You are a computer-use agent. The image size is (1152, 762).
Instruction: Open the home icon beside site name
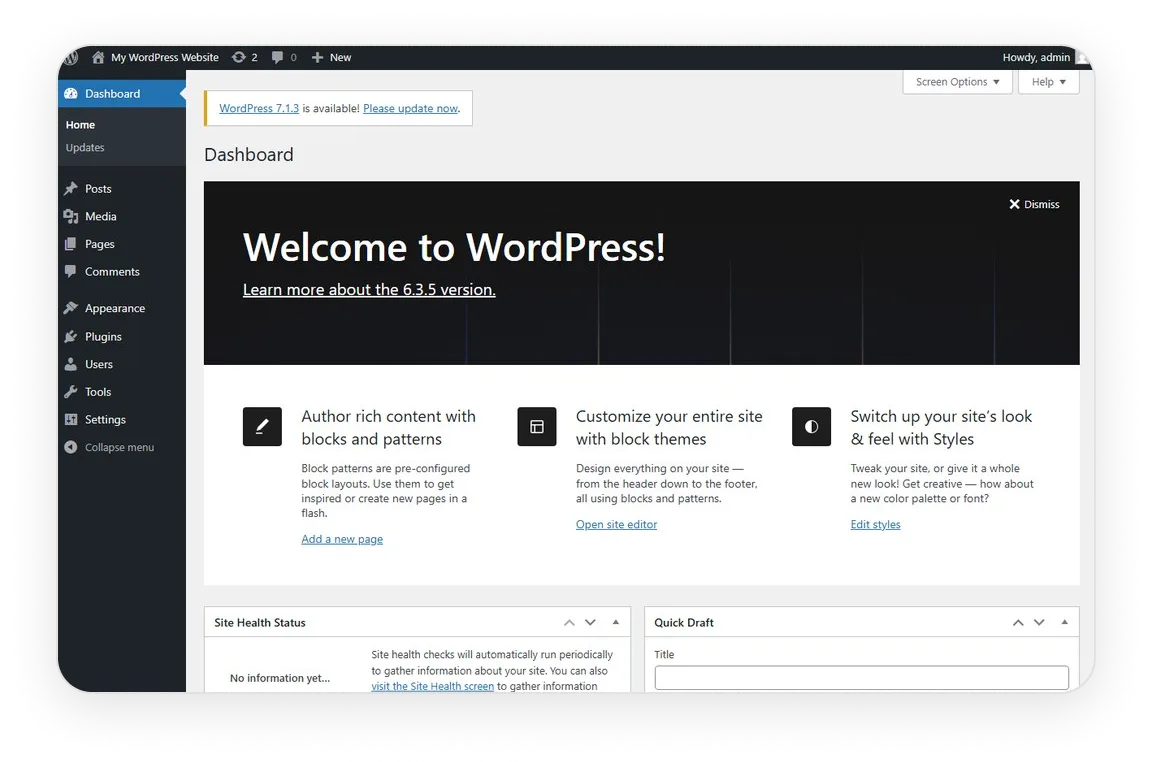(x=98, y=57)
